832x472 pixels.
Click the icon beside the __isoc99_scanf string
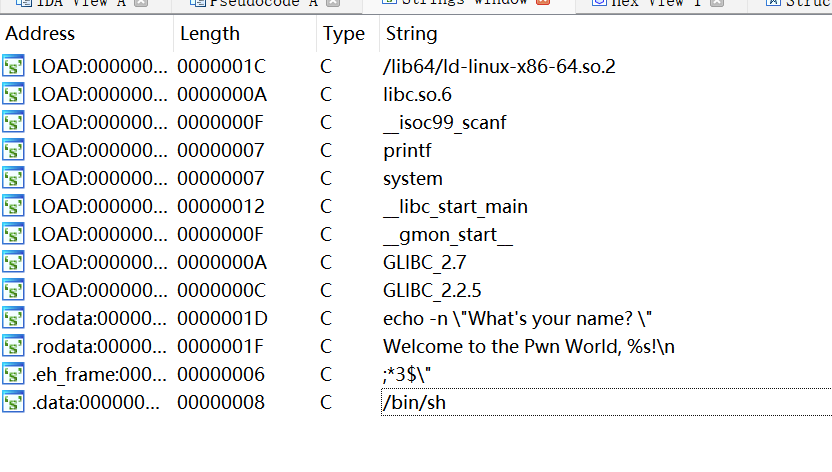tap(14, 123)
